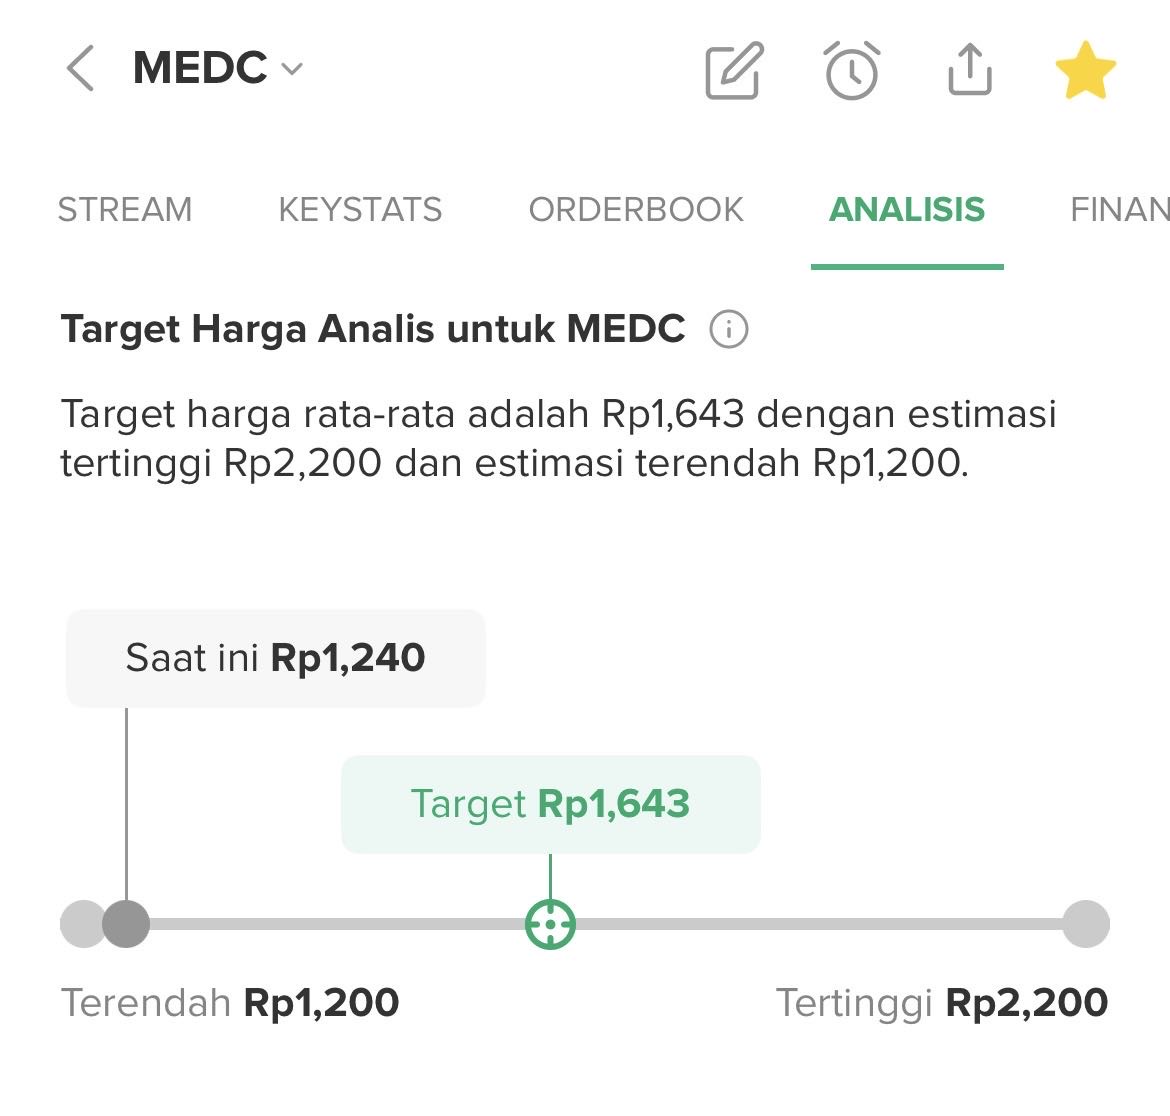The width and height of the screenshot is (1170, 1116).
Task: Click the price range slider track
Action: (x=800, y=924)
